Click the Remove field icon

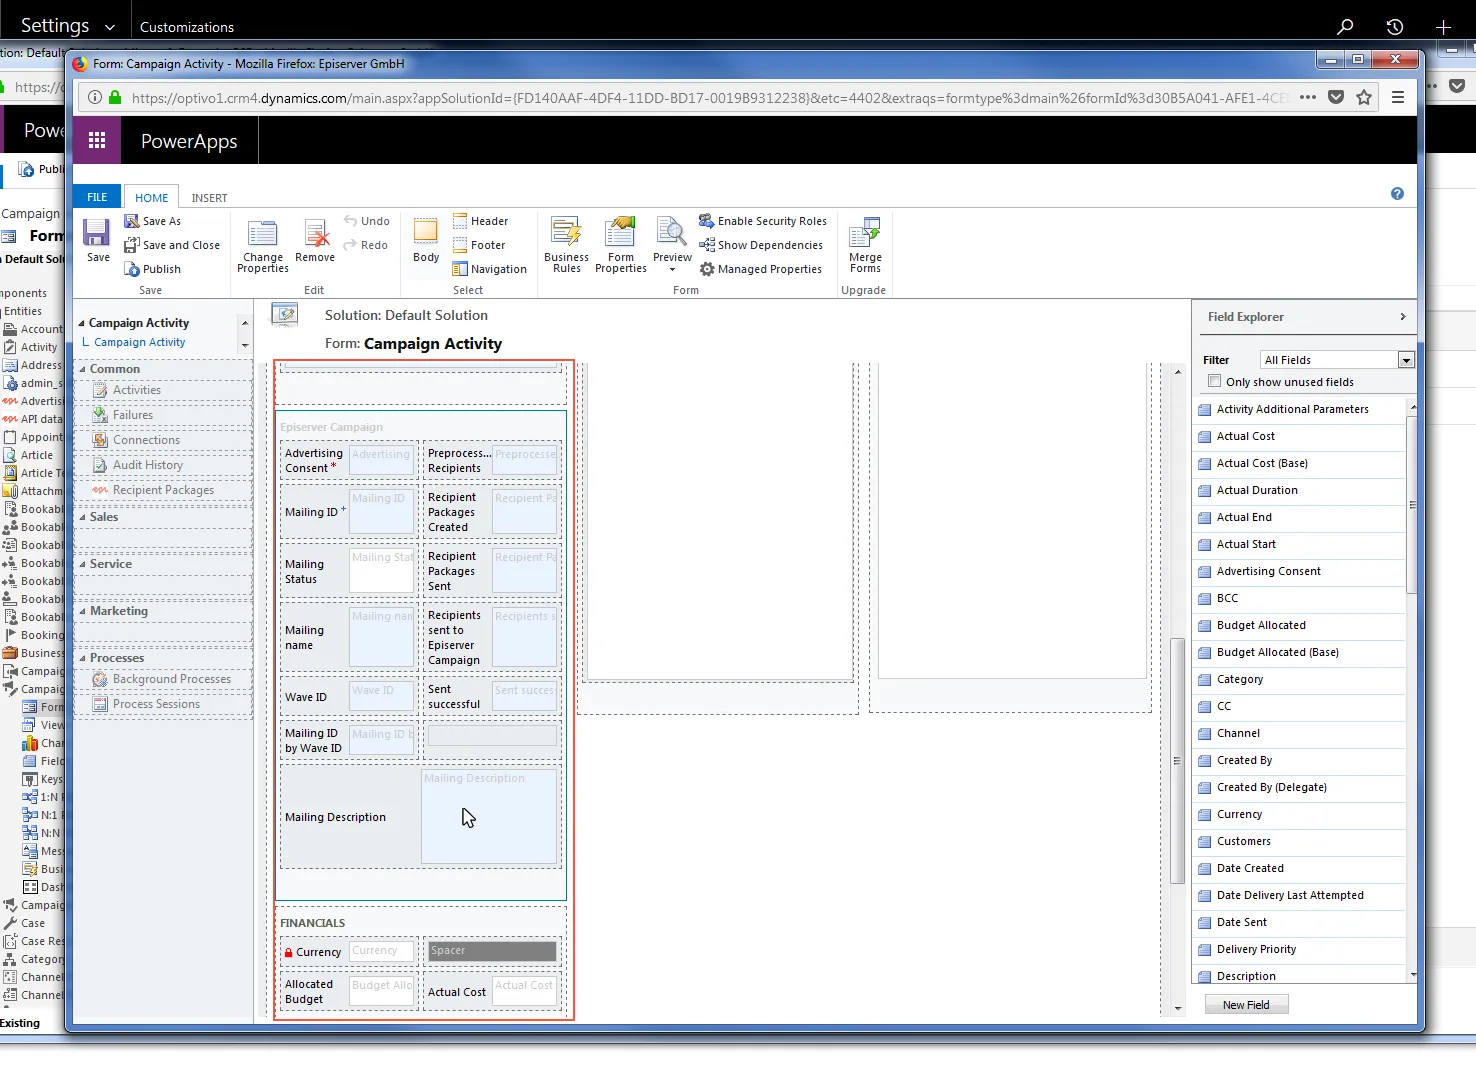pos(315,241)
